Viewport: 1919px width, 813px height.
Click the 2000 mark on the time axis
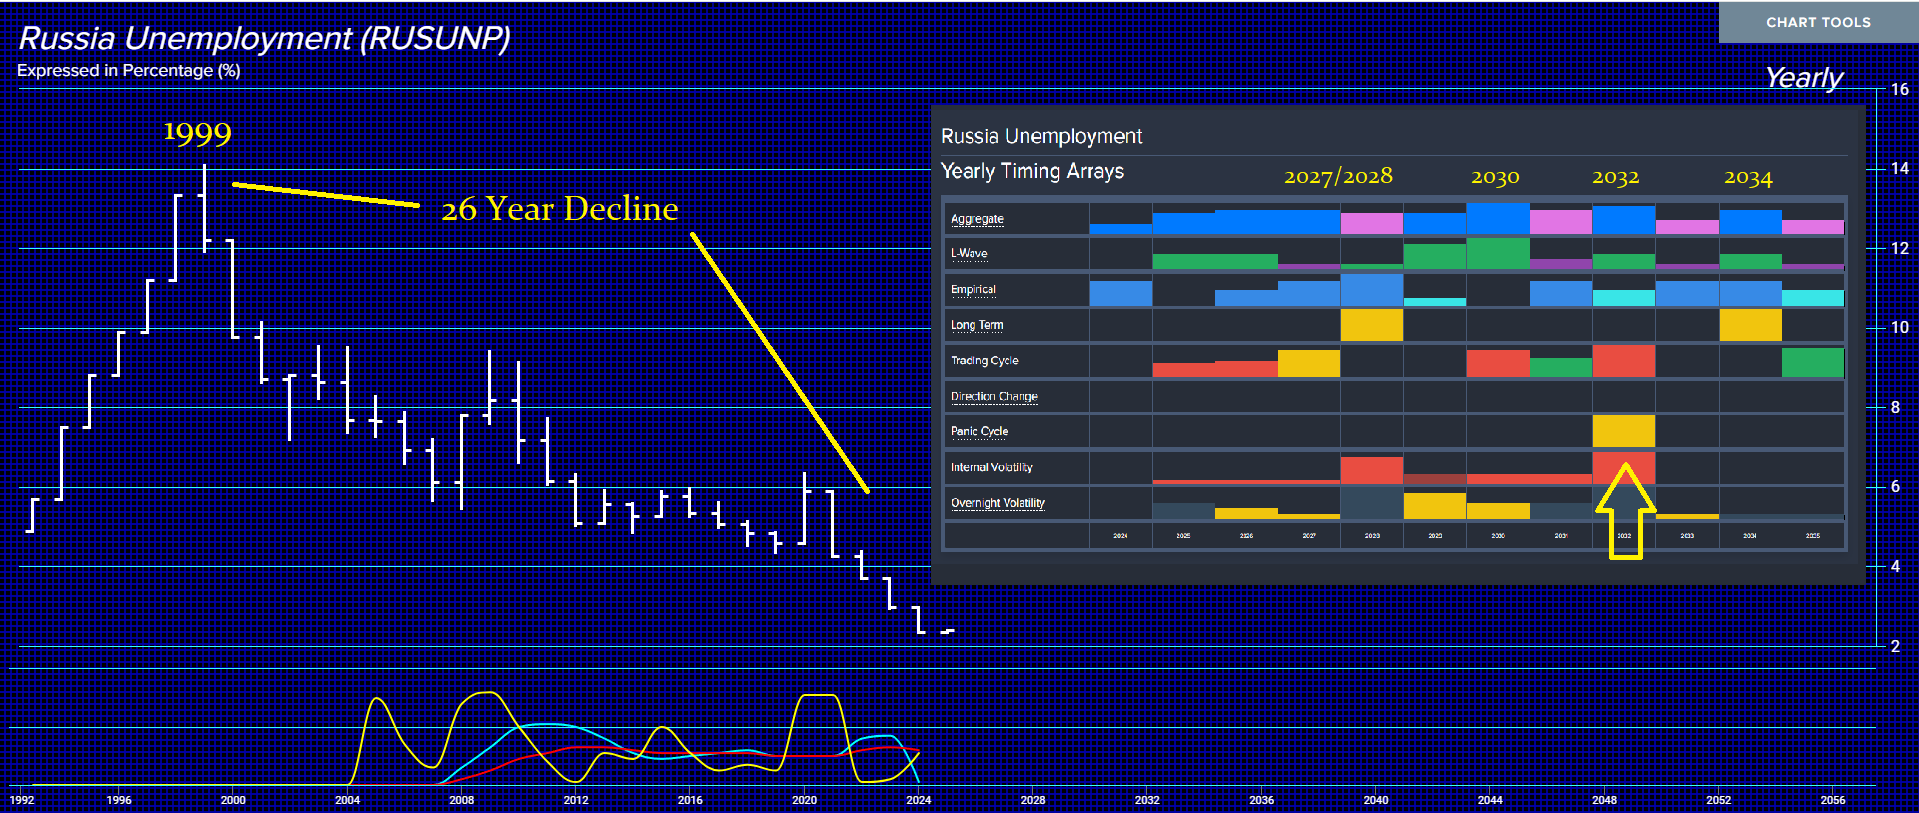coord(233,800)
